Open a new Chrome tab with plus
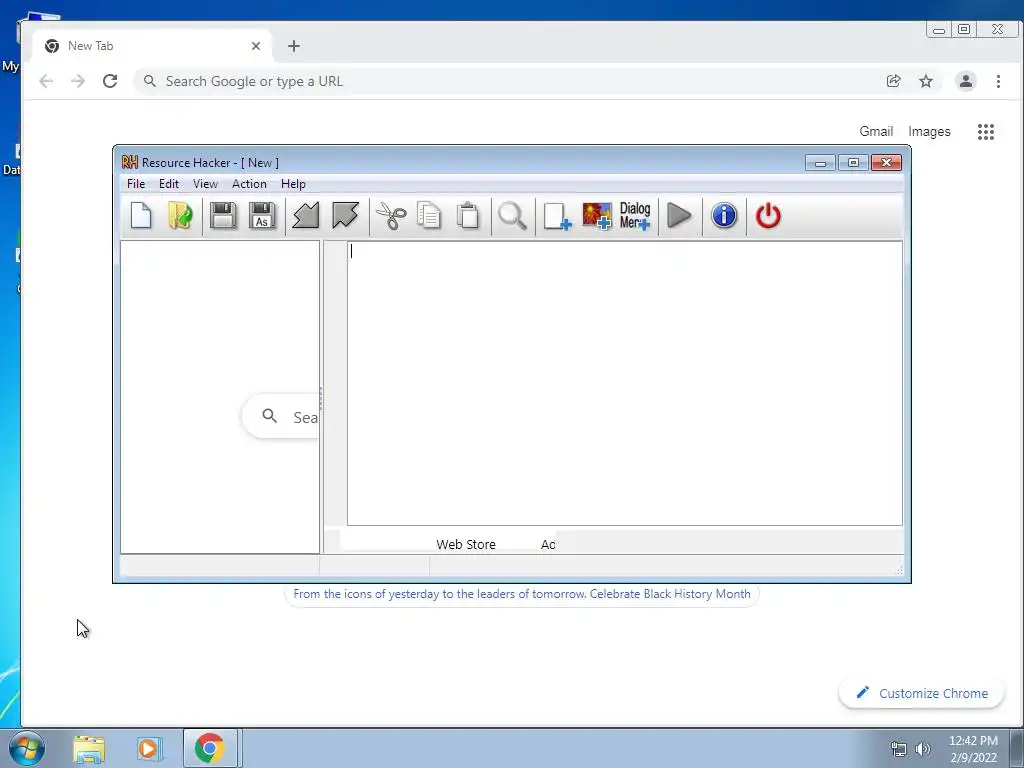Image resolution: width=1024 pixels, height=768 pixels. click(x=294, y=46)
